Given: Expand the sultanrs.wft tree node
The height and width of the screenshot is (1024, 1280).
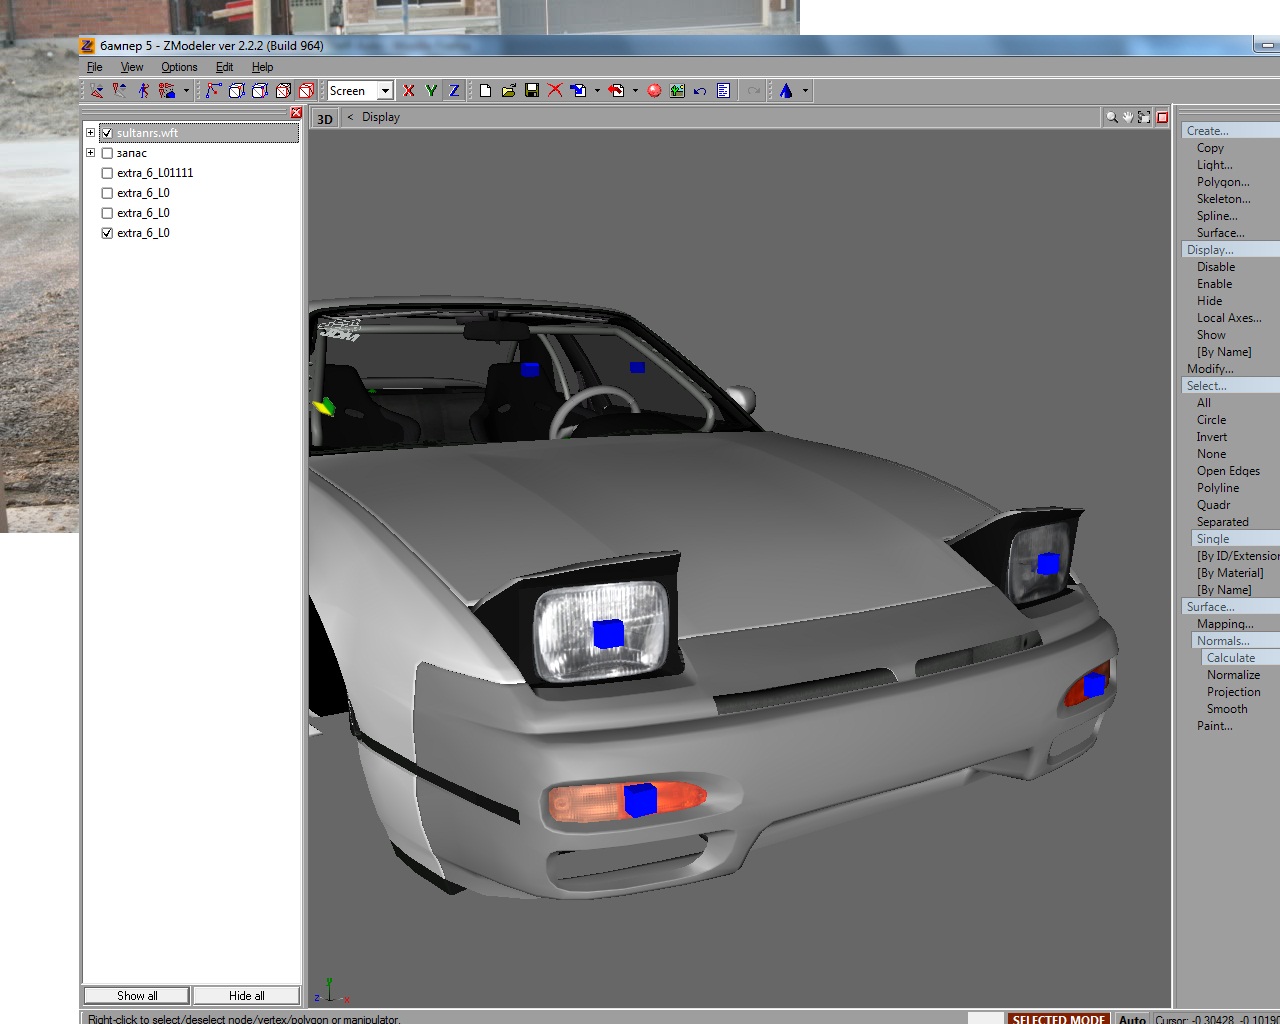Looking at the screenshot, I should [x=90, y=132].
